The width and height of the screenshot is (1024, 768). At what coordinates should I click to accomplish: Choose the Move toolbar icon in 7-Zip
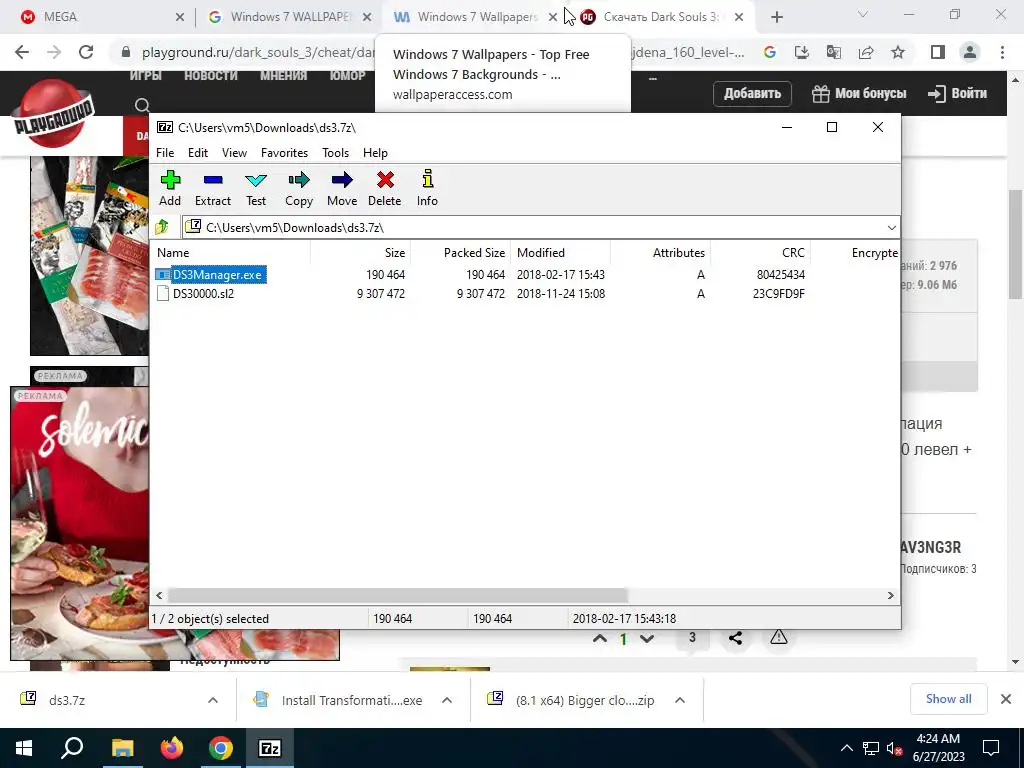pos(342,188)
